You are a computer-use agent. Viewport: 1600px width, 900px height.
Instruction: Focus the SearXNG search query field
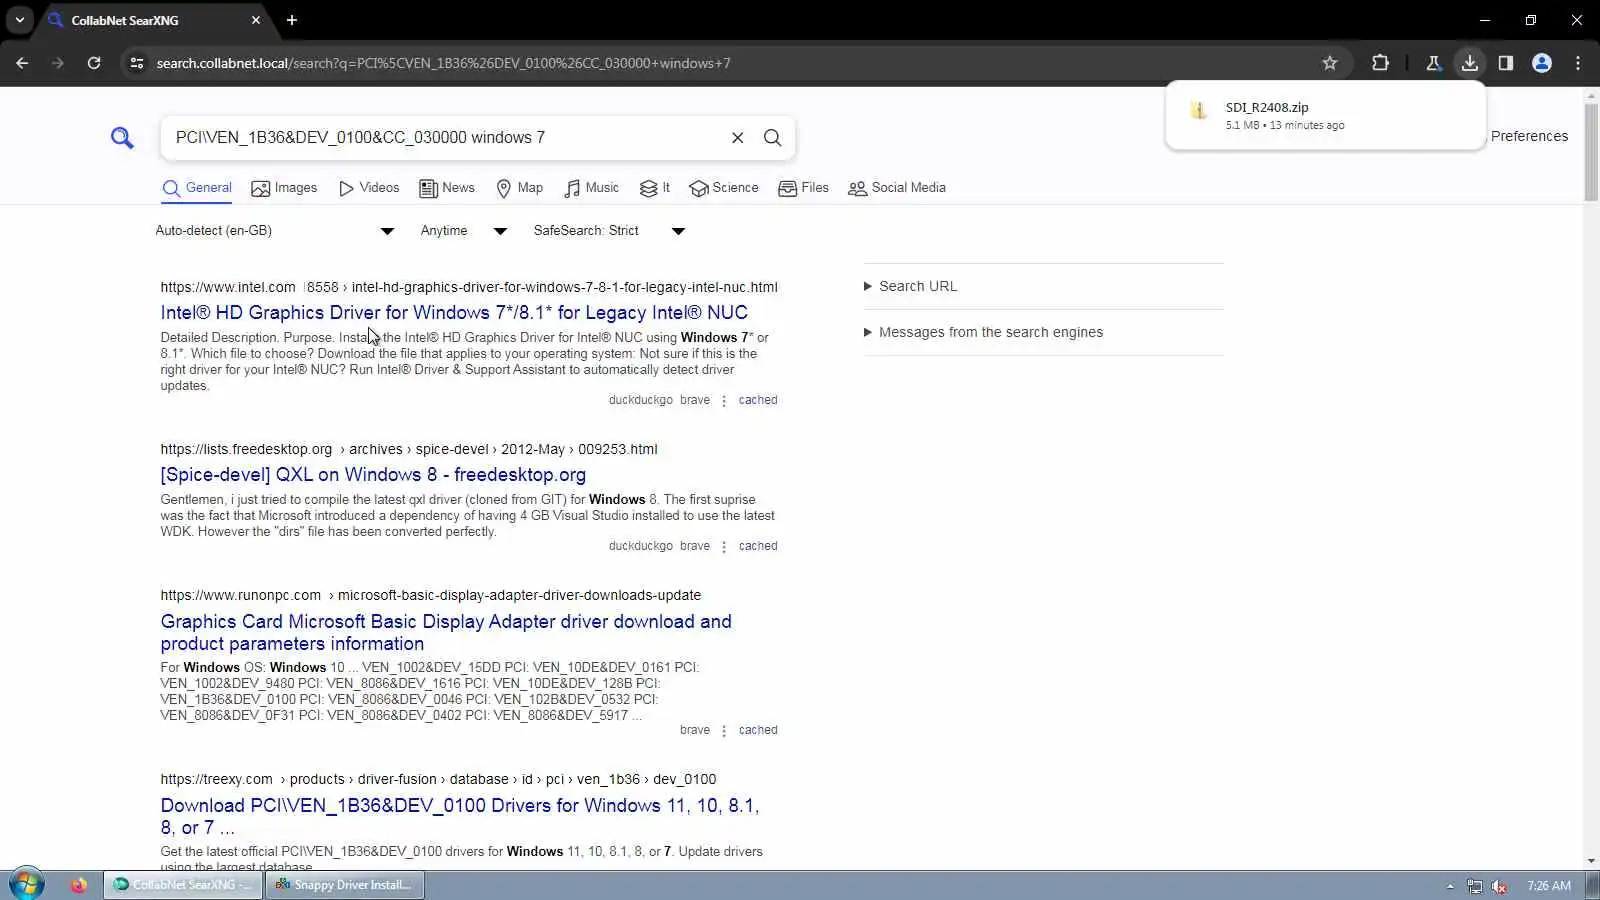(445, 138)
